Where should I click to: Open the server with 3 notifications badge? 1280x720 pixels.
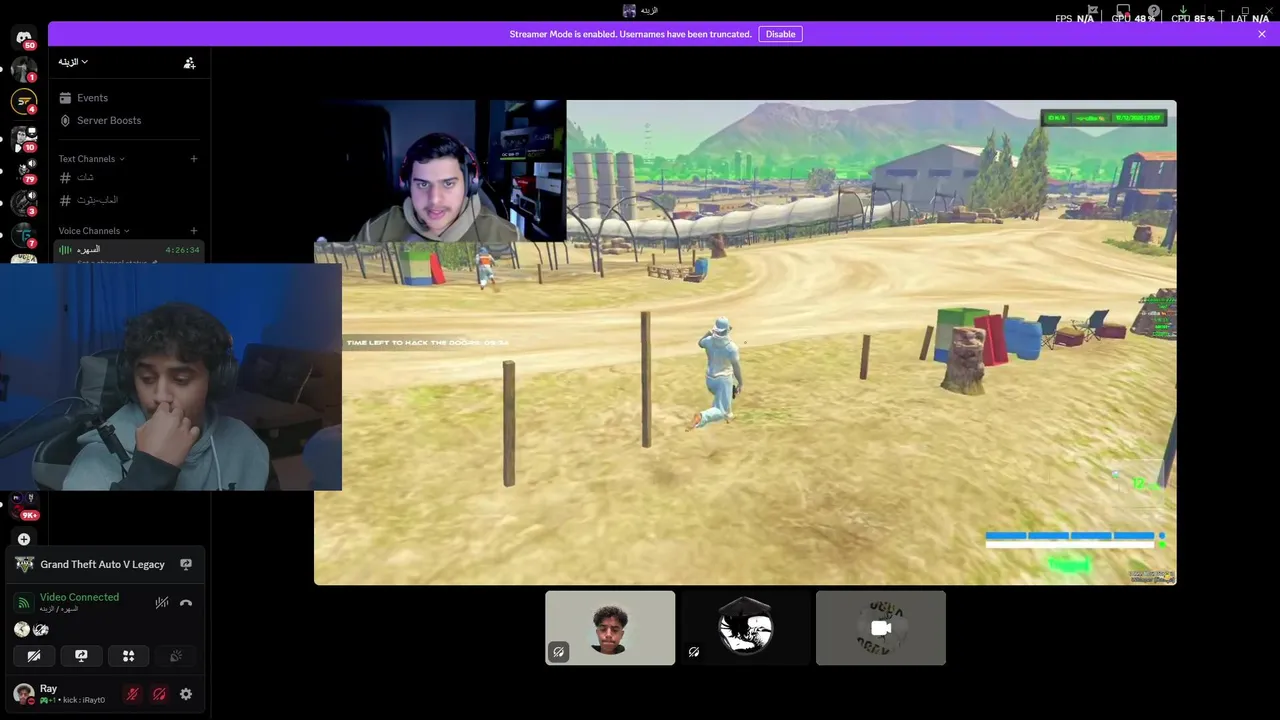pyautogui.click(x=24, y=203)
